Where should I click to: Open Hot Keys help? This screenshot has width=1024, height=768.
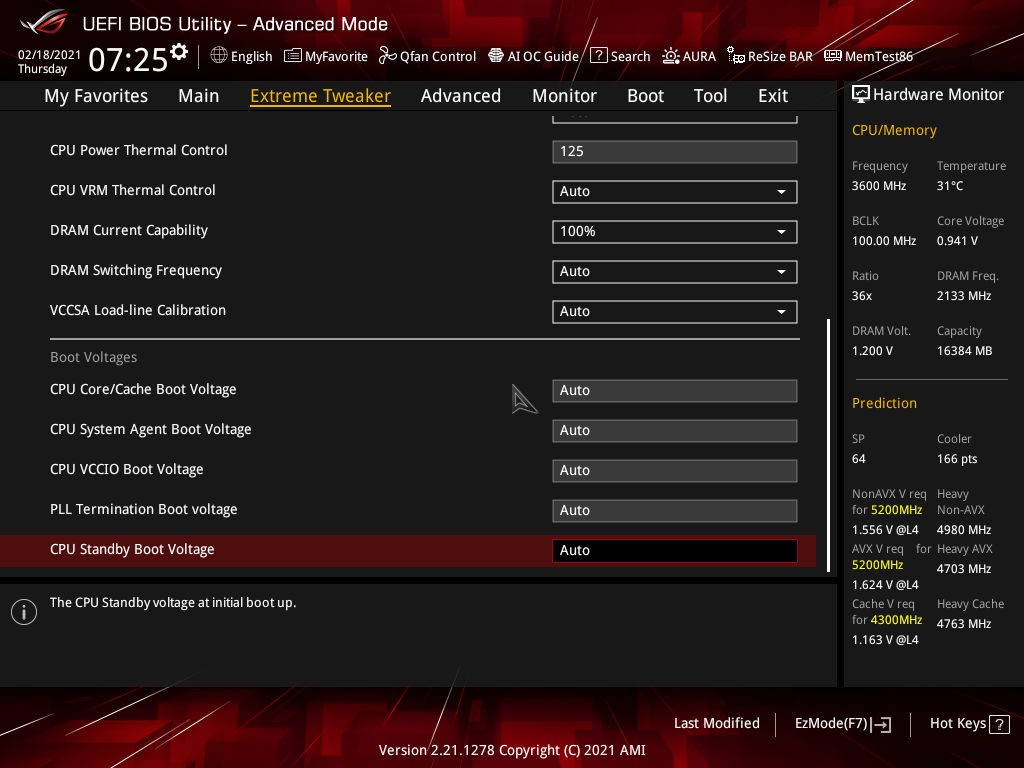(x=970, y=724)
